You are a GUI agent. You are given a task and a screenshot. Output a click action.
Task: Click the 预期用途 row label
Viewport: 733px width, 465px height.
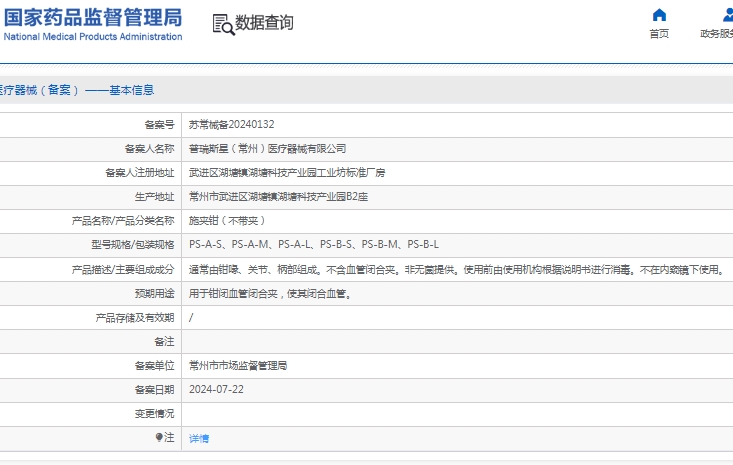tap(155, 293)
